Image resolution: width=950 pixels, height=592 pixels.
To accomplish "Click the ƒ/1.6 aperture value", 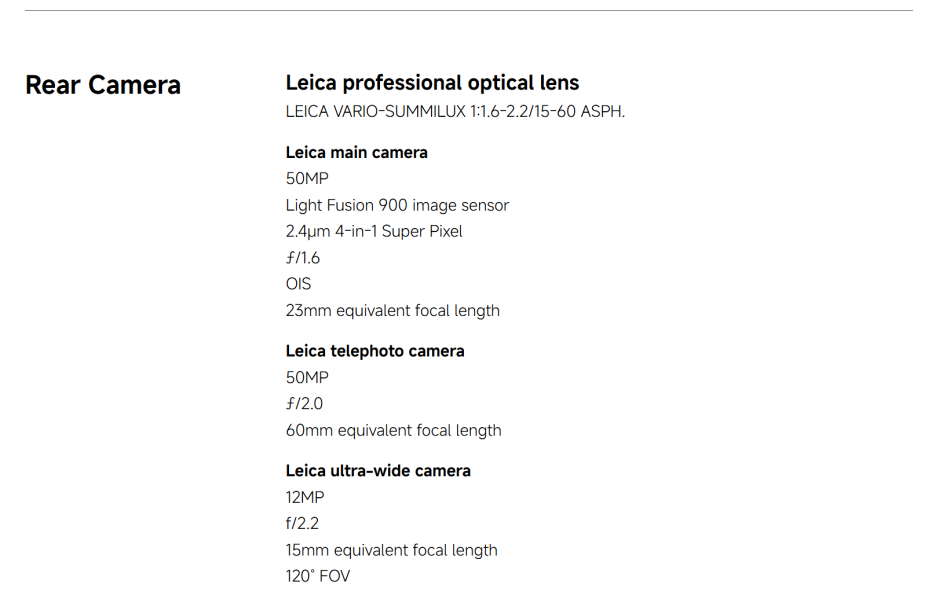I will (303, 258).
